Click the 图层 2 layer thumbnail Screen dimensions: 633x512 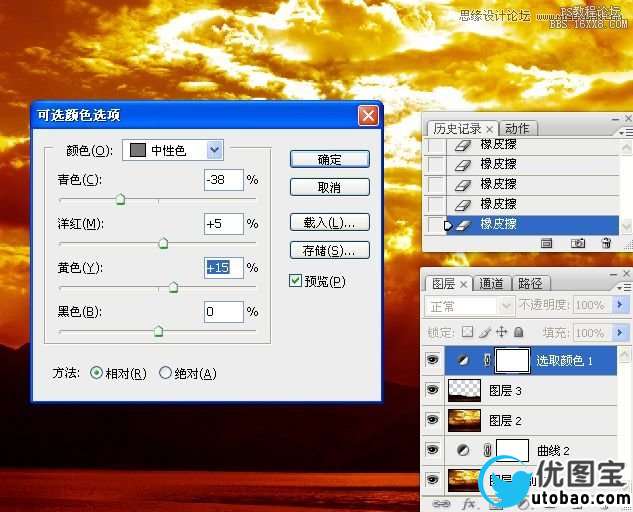pos(464,420)
